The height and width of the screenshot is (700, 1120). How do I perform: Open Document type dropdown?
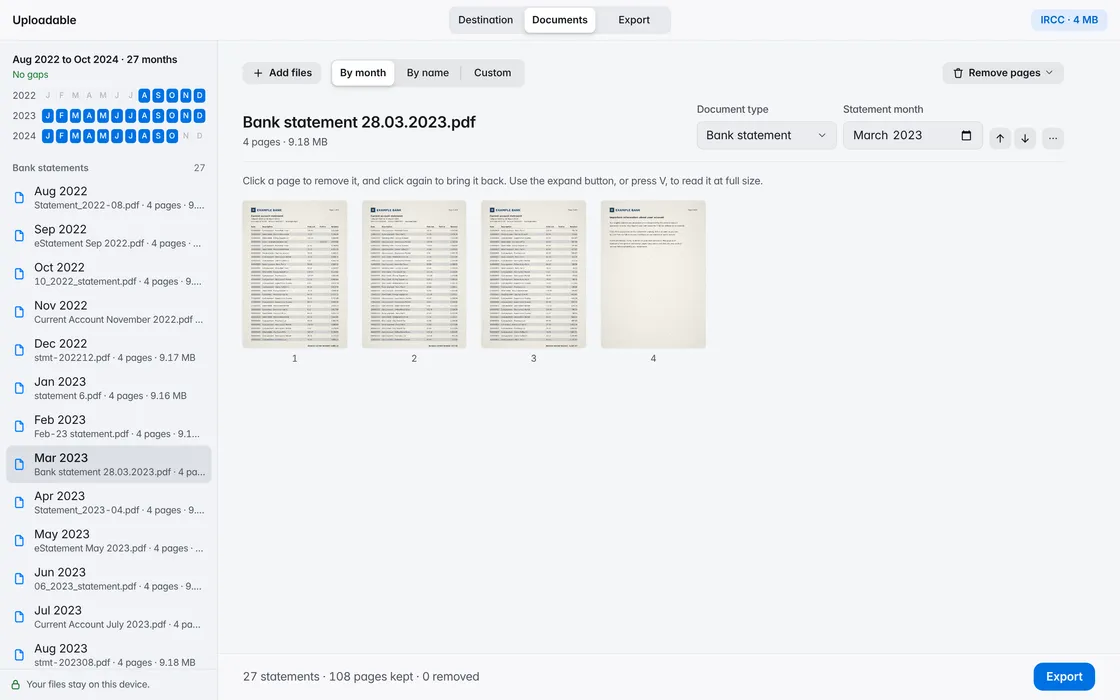coord(766,135)
